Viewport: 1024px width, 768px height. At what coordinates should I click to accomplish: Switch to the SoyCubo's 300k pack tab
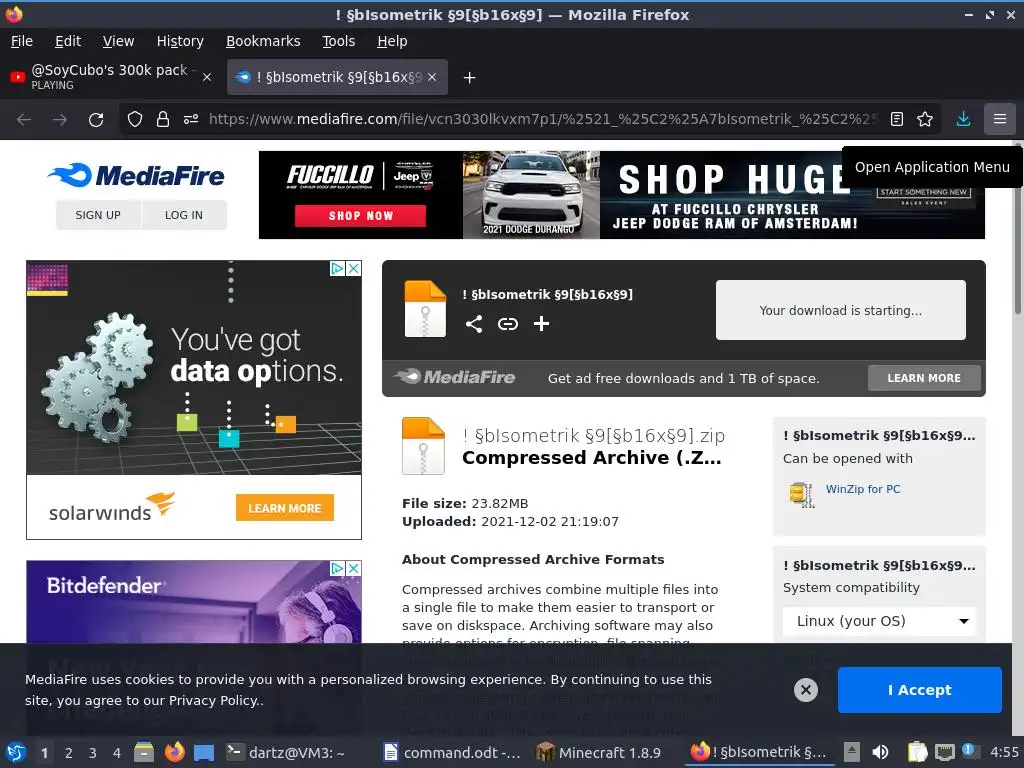pos(111,77)
